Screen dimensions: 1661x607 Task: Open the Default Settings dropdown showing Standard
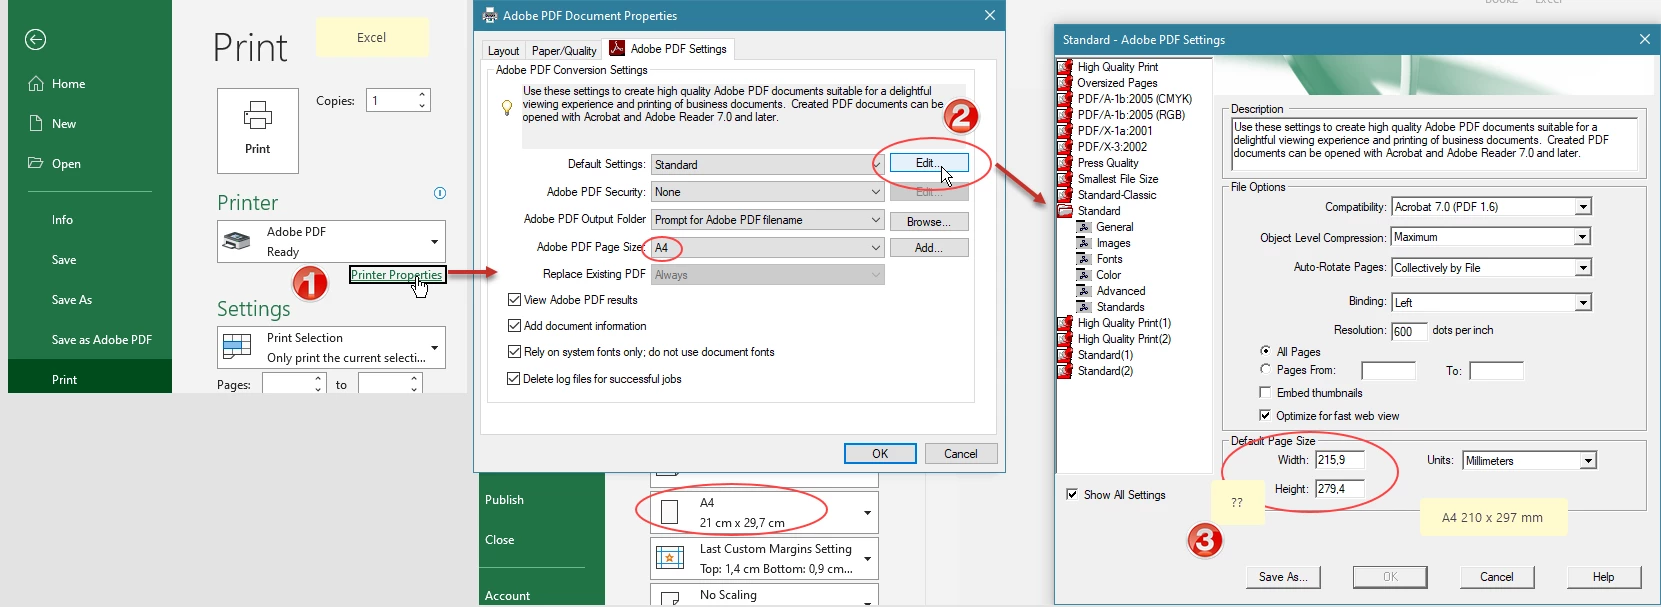767,165
